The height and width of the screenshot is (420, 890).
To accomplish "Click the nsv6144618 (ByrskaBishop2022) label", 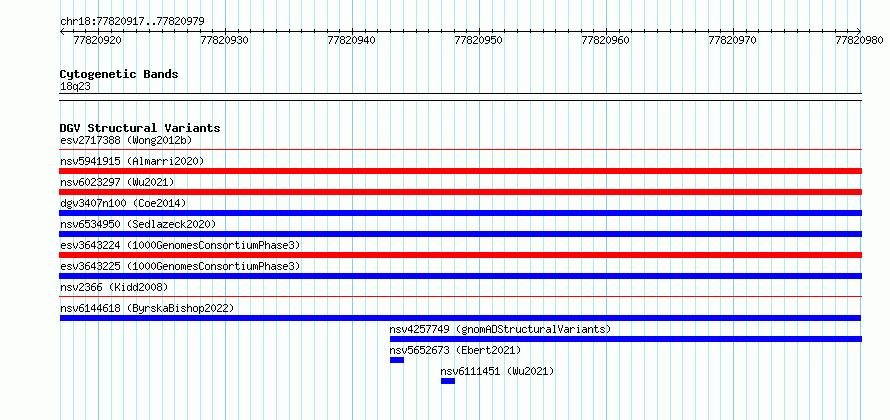I will [147, 308].
